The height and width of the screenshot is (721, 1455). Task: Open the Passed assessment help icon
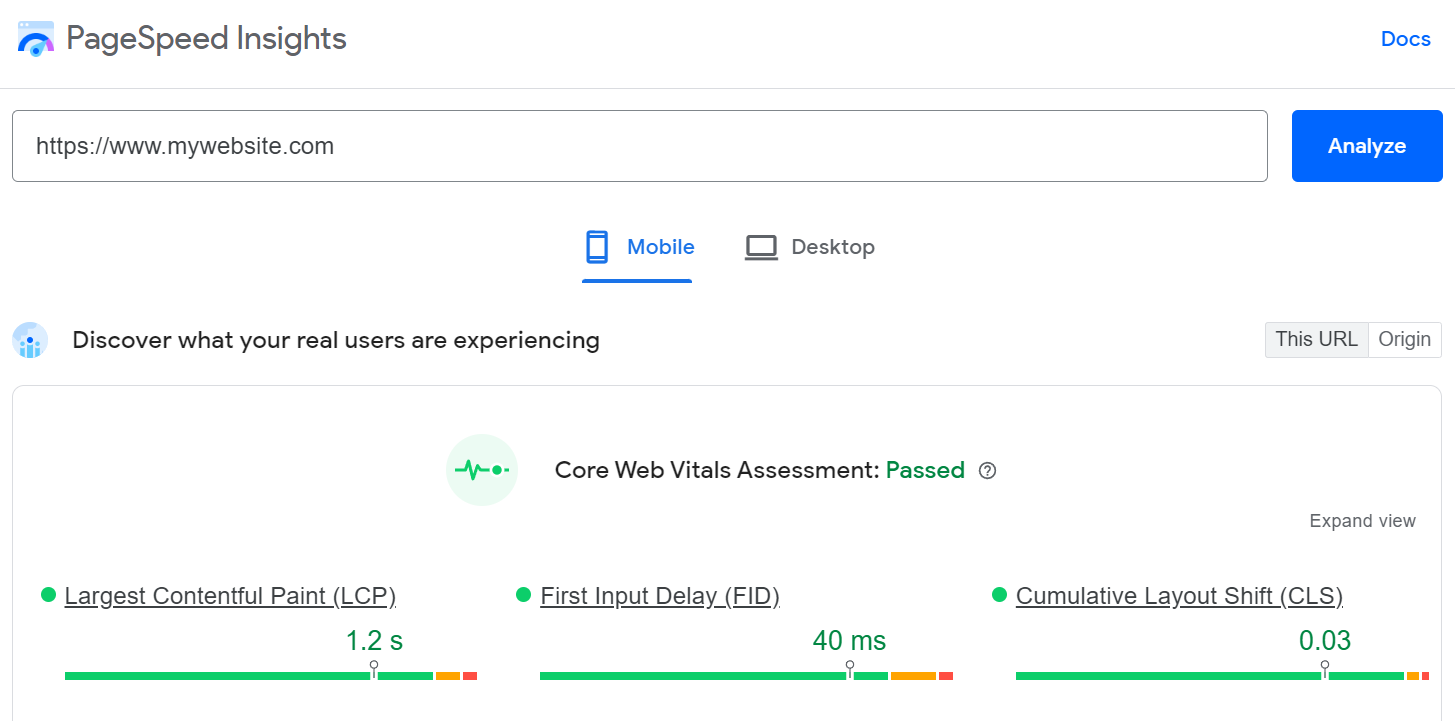tap(987, 470)
